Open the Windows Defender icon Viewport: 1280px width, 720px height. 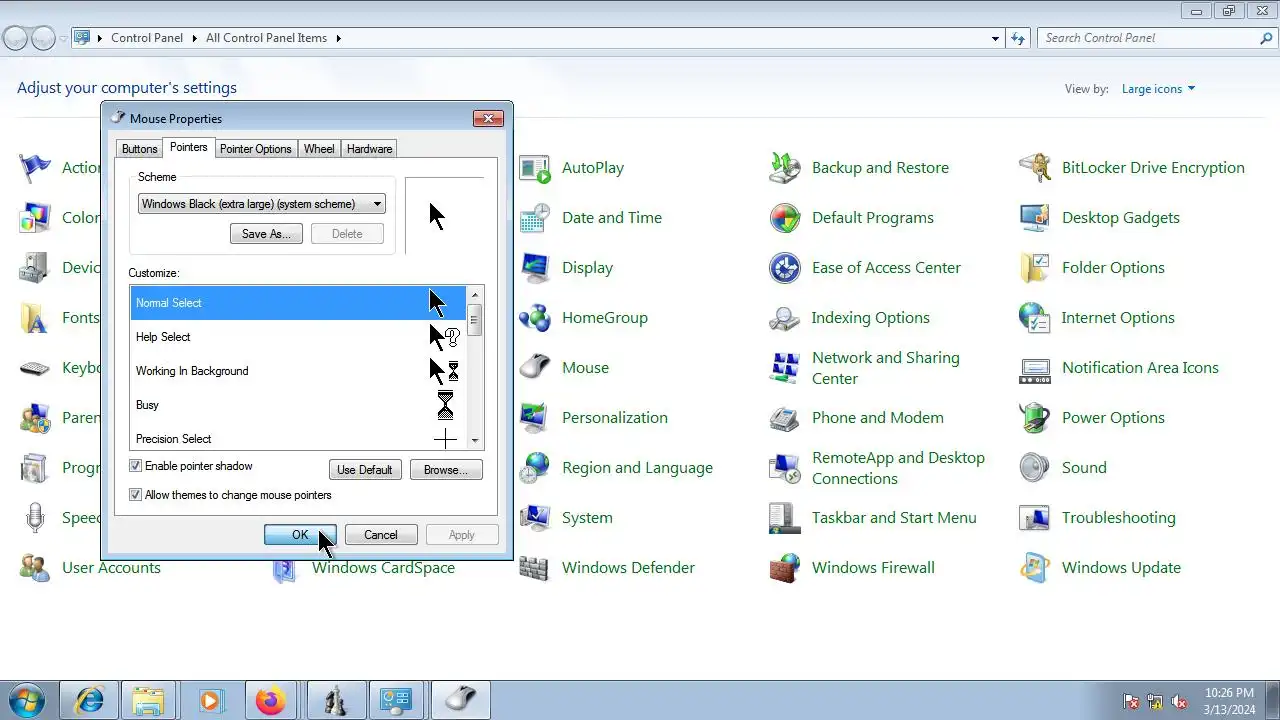(535, 568)
